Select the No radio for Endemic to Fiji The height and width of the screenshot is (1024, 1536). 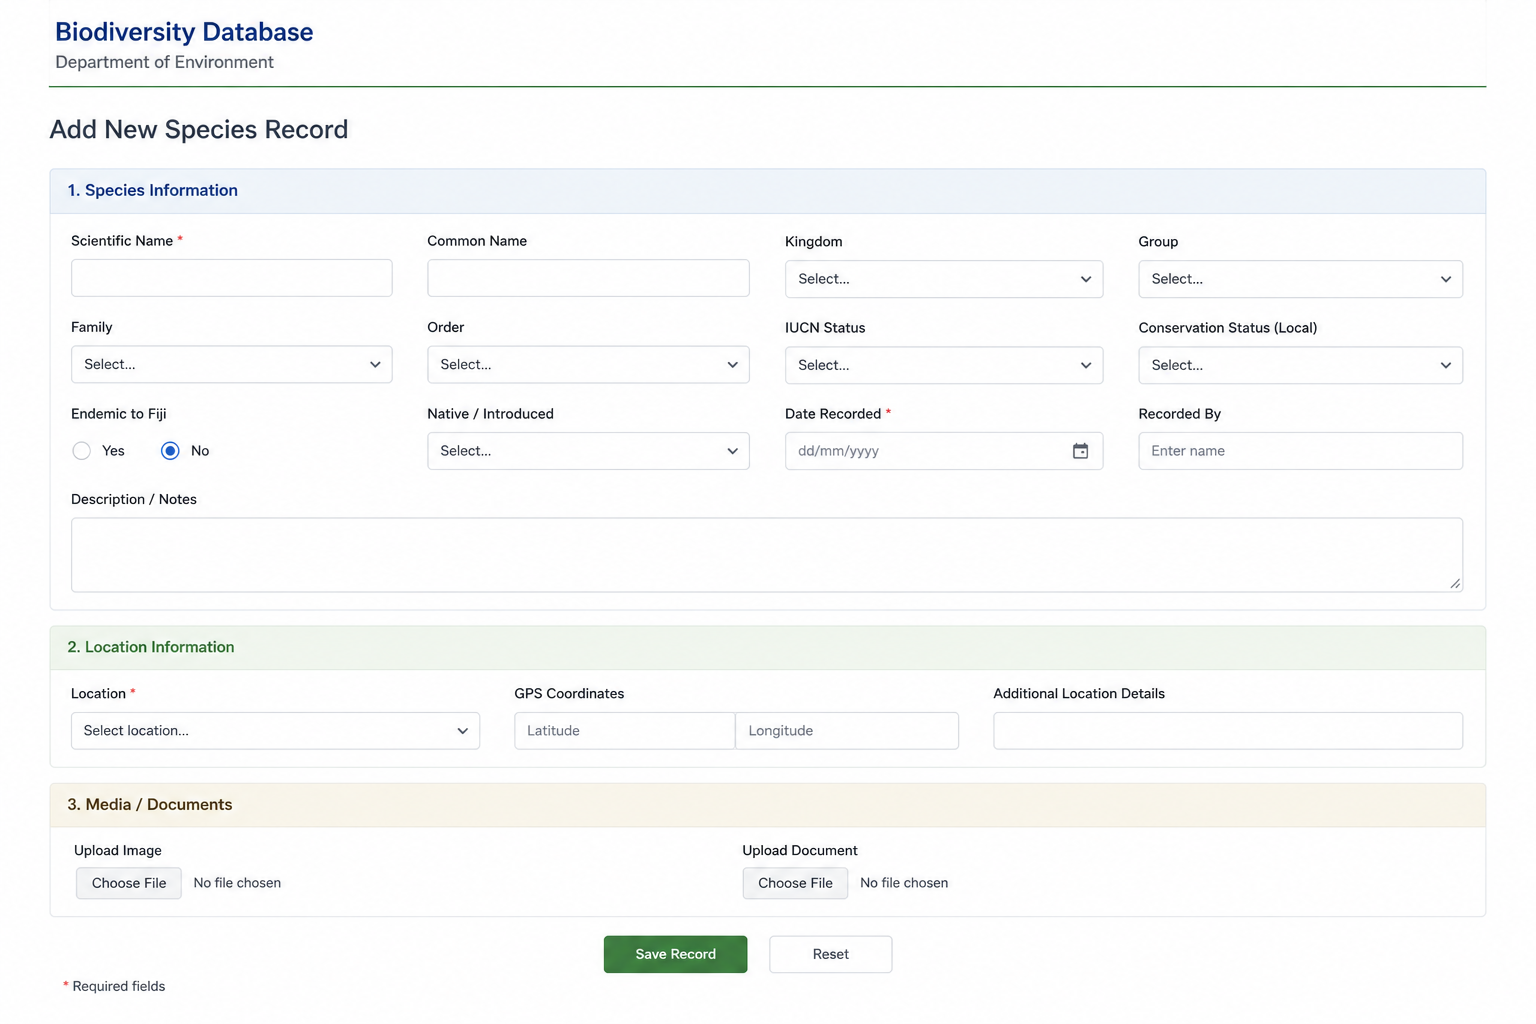[170, 451]
